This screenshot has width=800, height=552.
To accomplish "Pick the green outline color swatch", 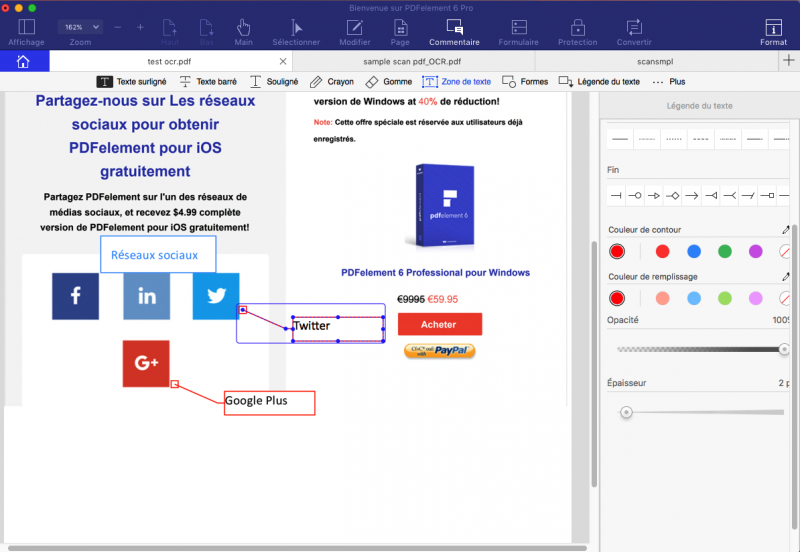I will pos(724,252).
